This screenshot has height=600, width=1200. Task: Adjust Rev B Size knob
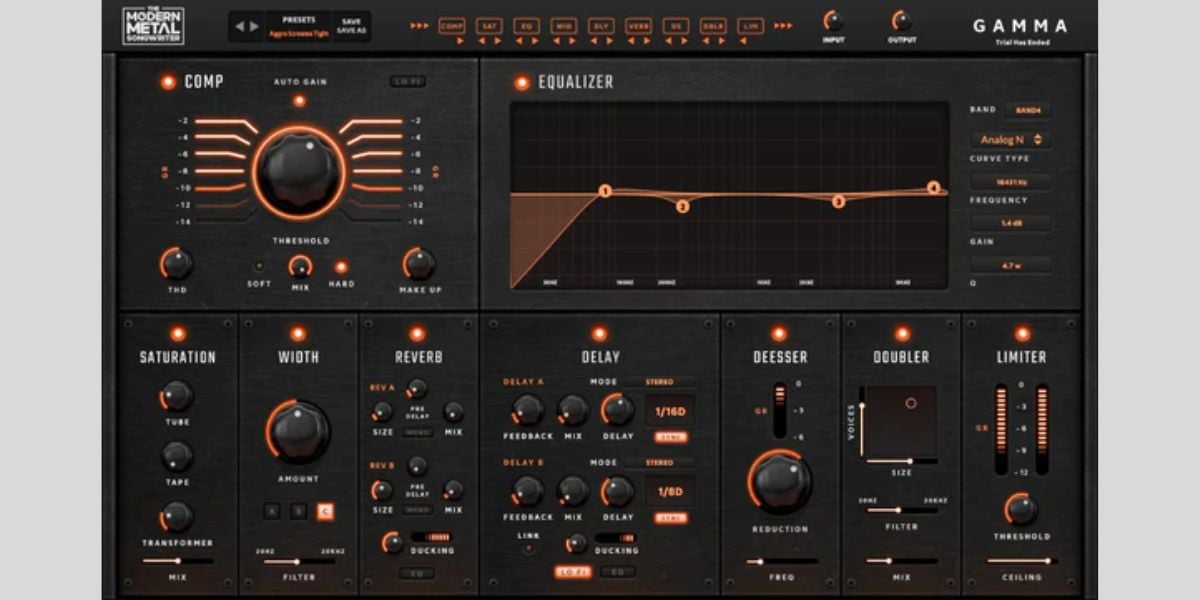point(382,490)
